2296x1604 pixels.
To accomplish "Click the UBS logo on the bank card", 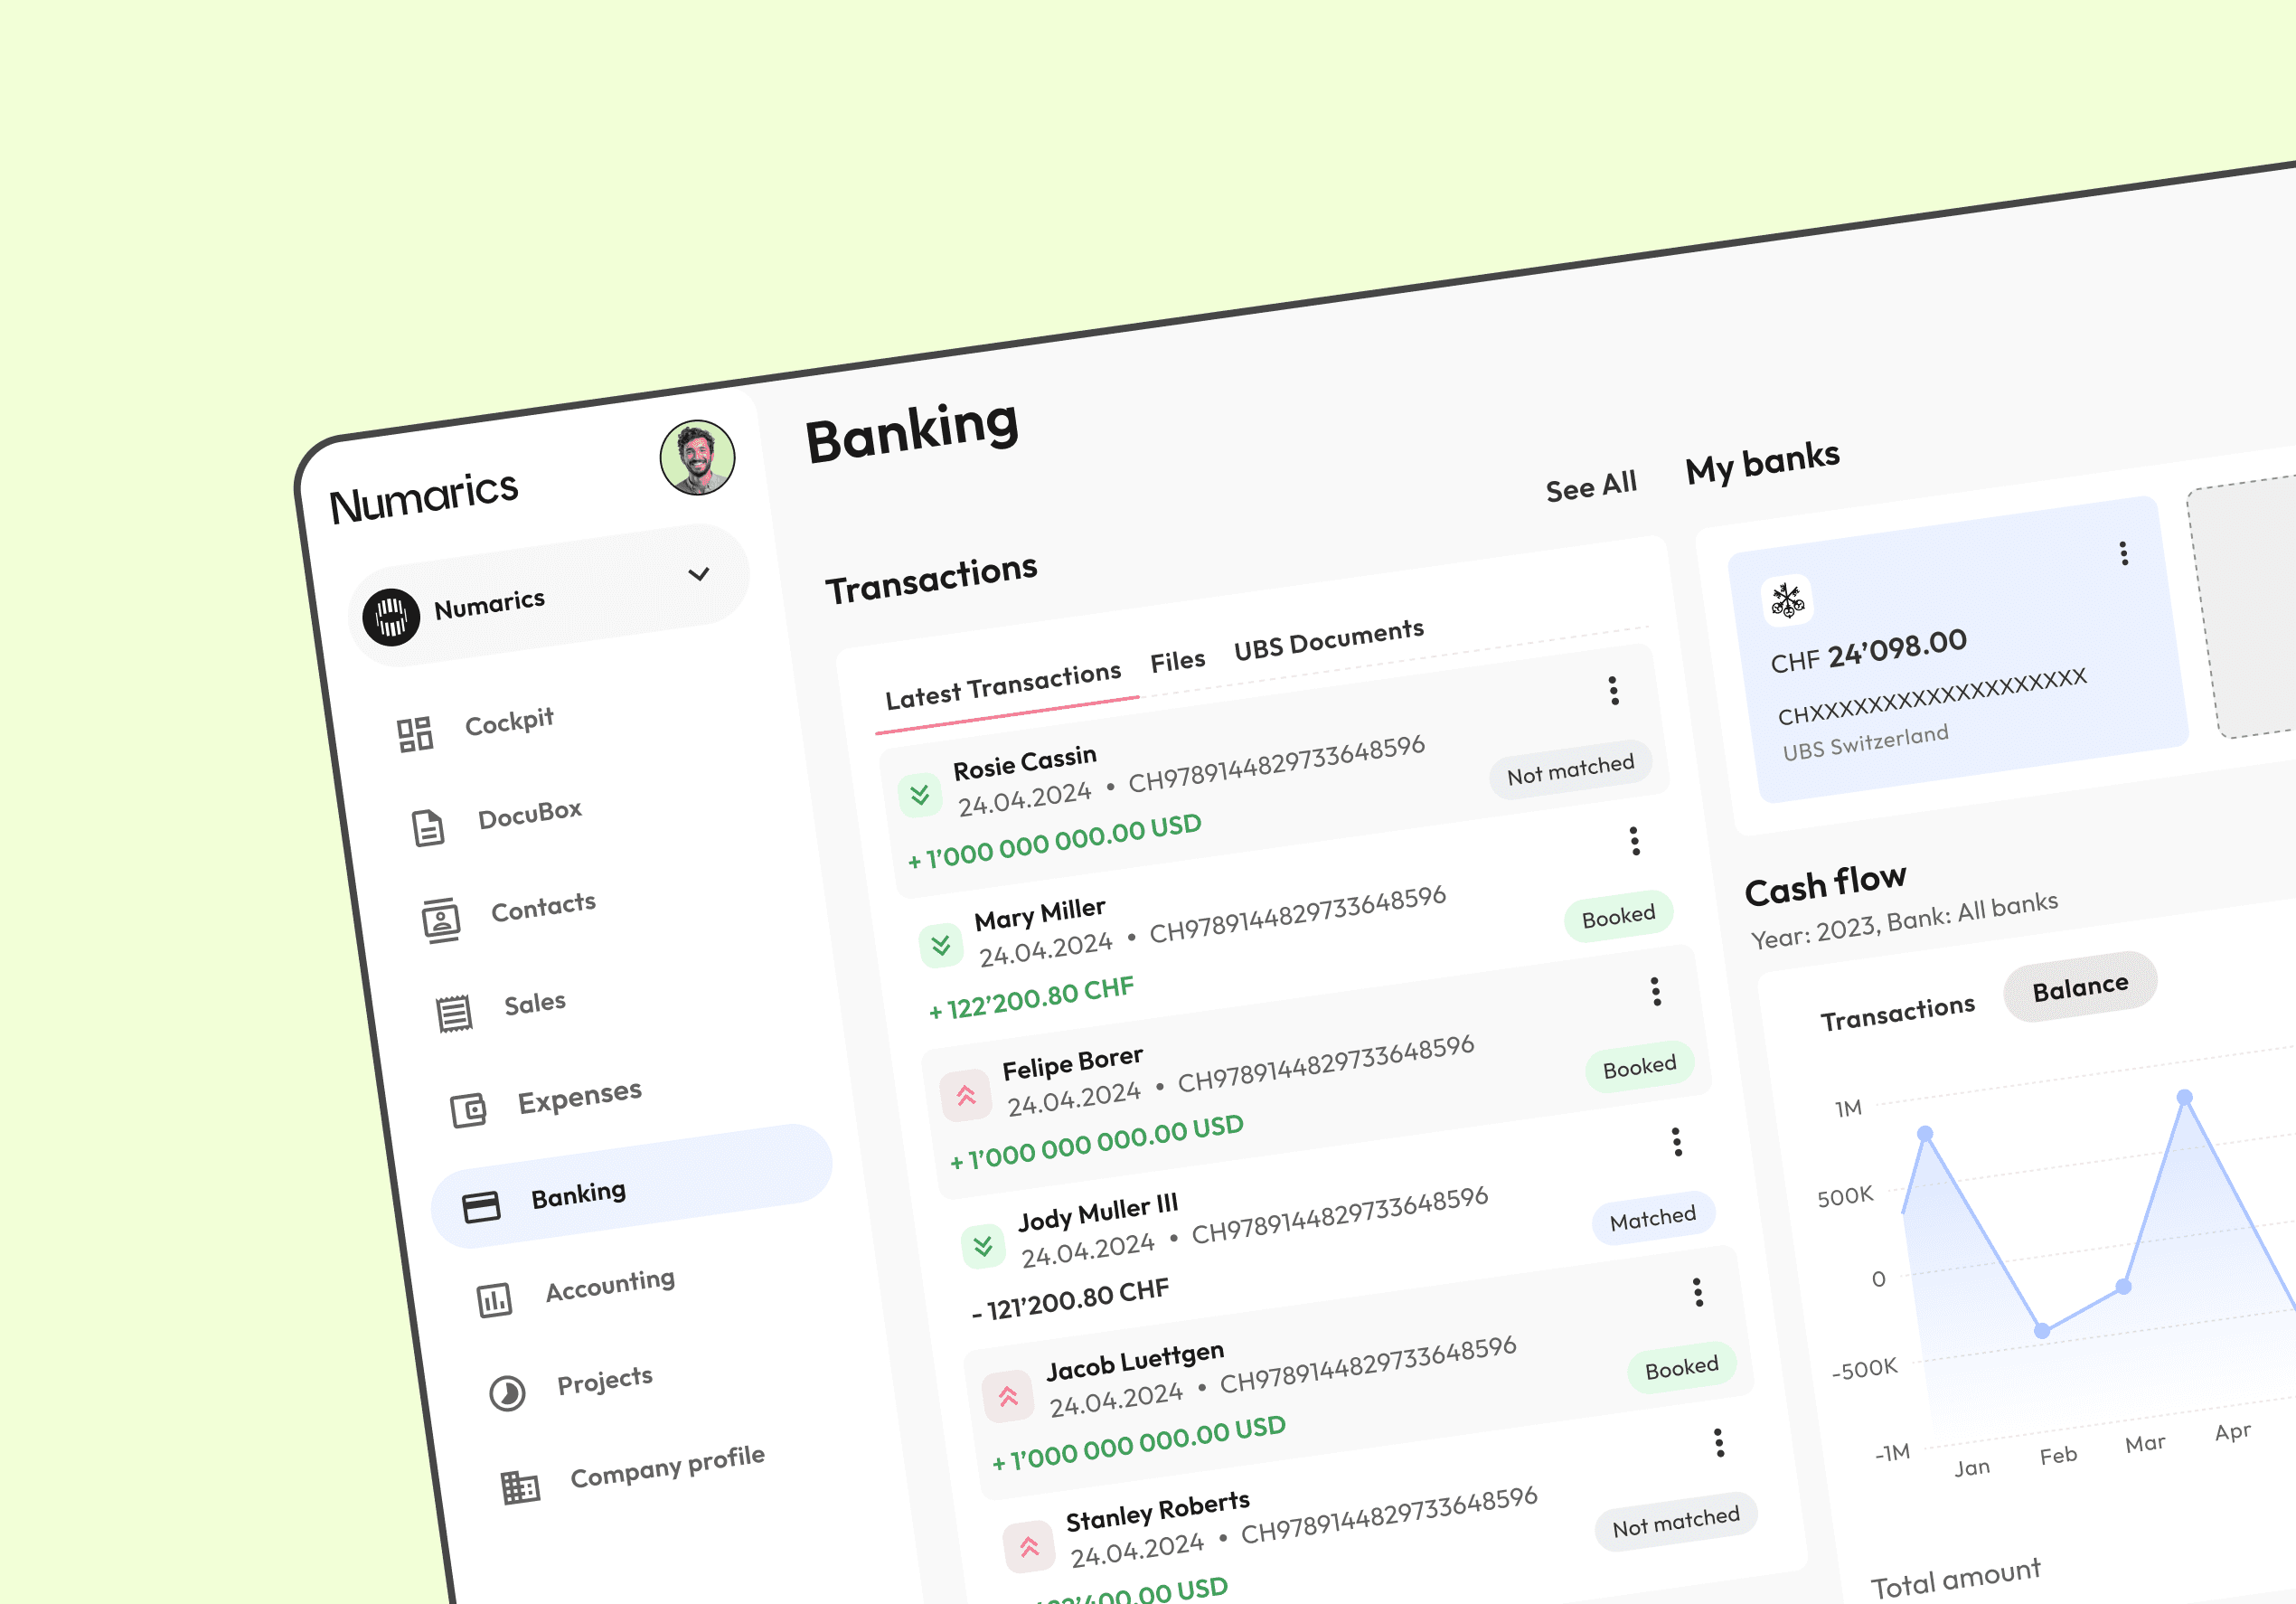I will point(1786,600).
